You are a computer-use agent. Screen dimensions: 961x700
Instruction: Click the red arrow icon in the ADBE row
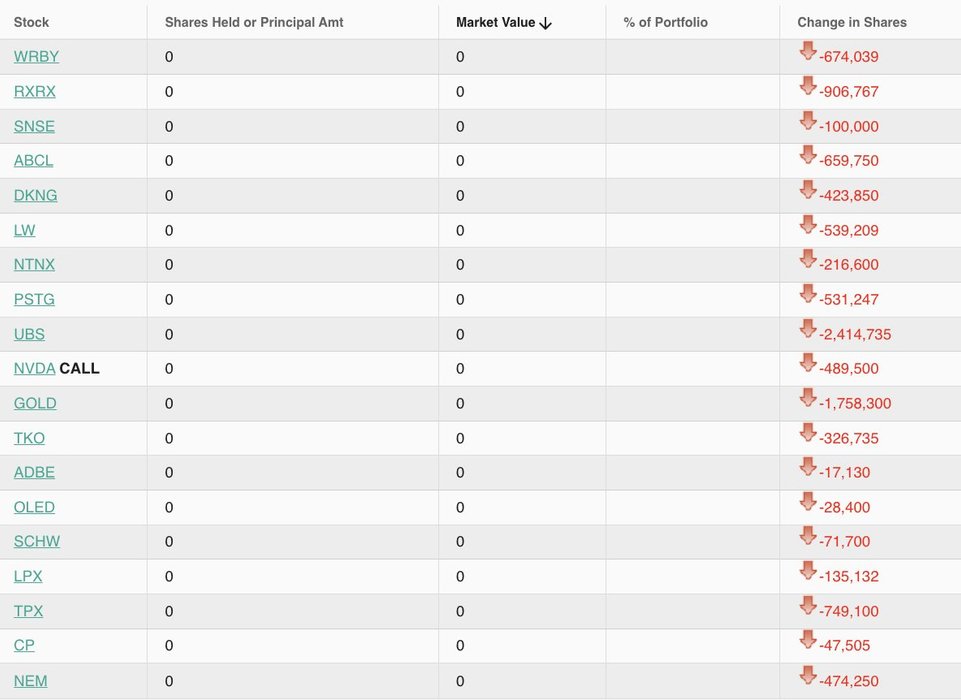click(x=808, y=466)
